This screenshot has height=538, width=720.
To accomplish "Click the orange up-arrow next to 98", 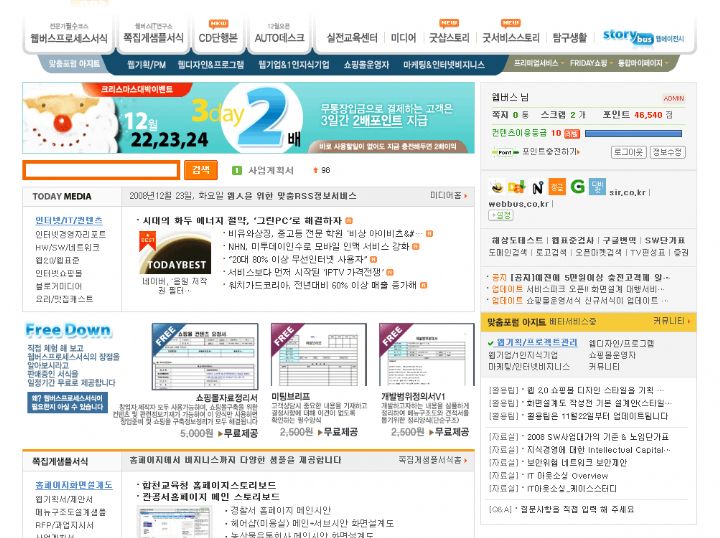I will pyautogui.click(x=315, y=170).
